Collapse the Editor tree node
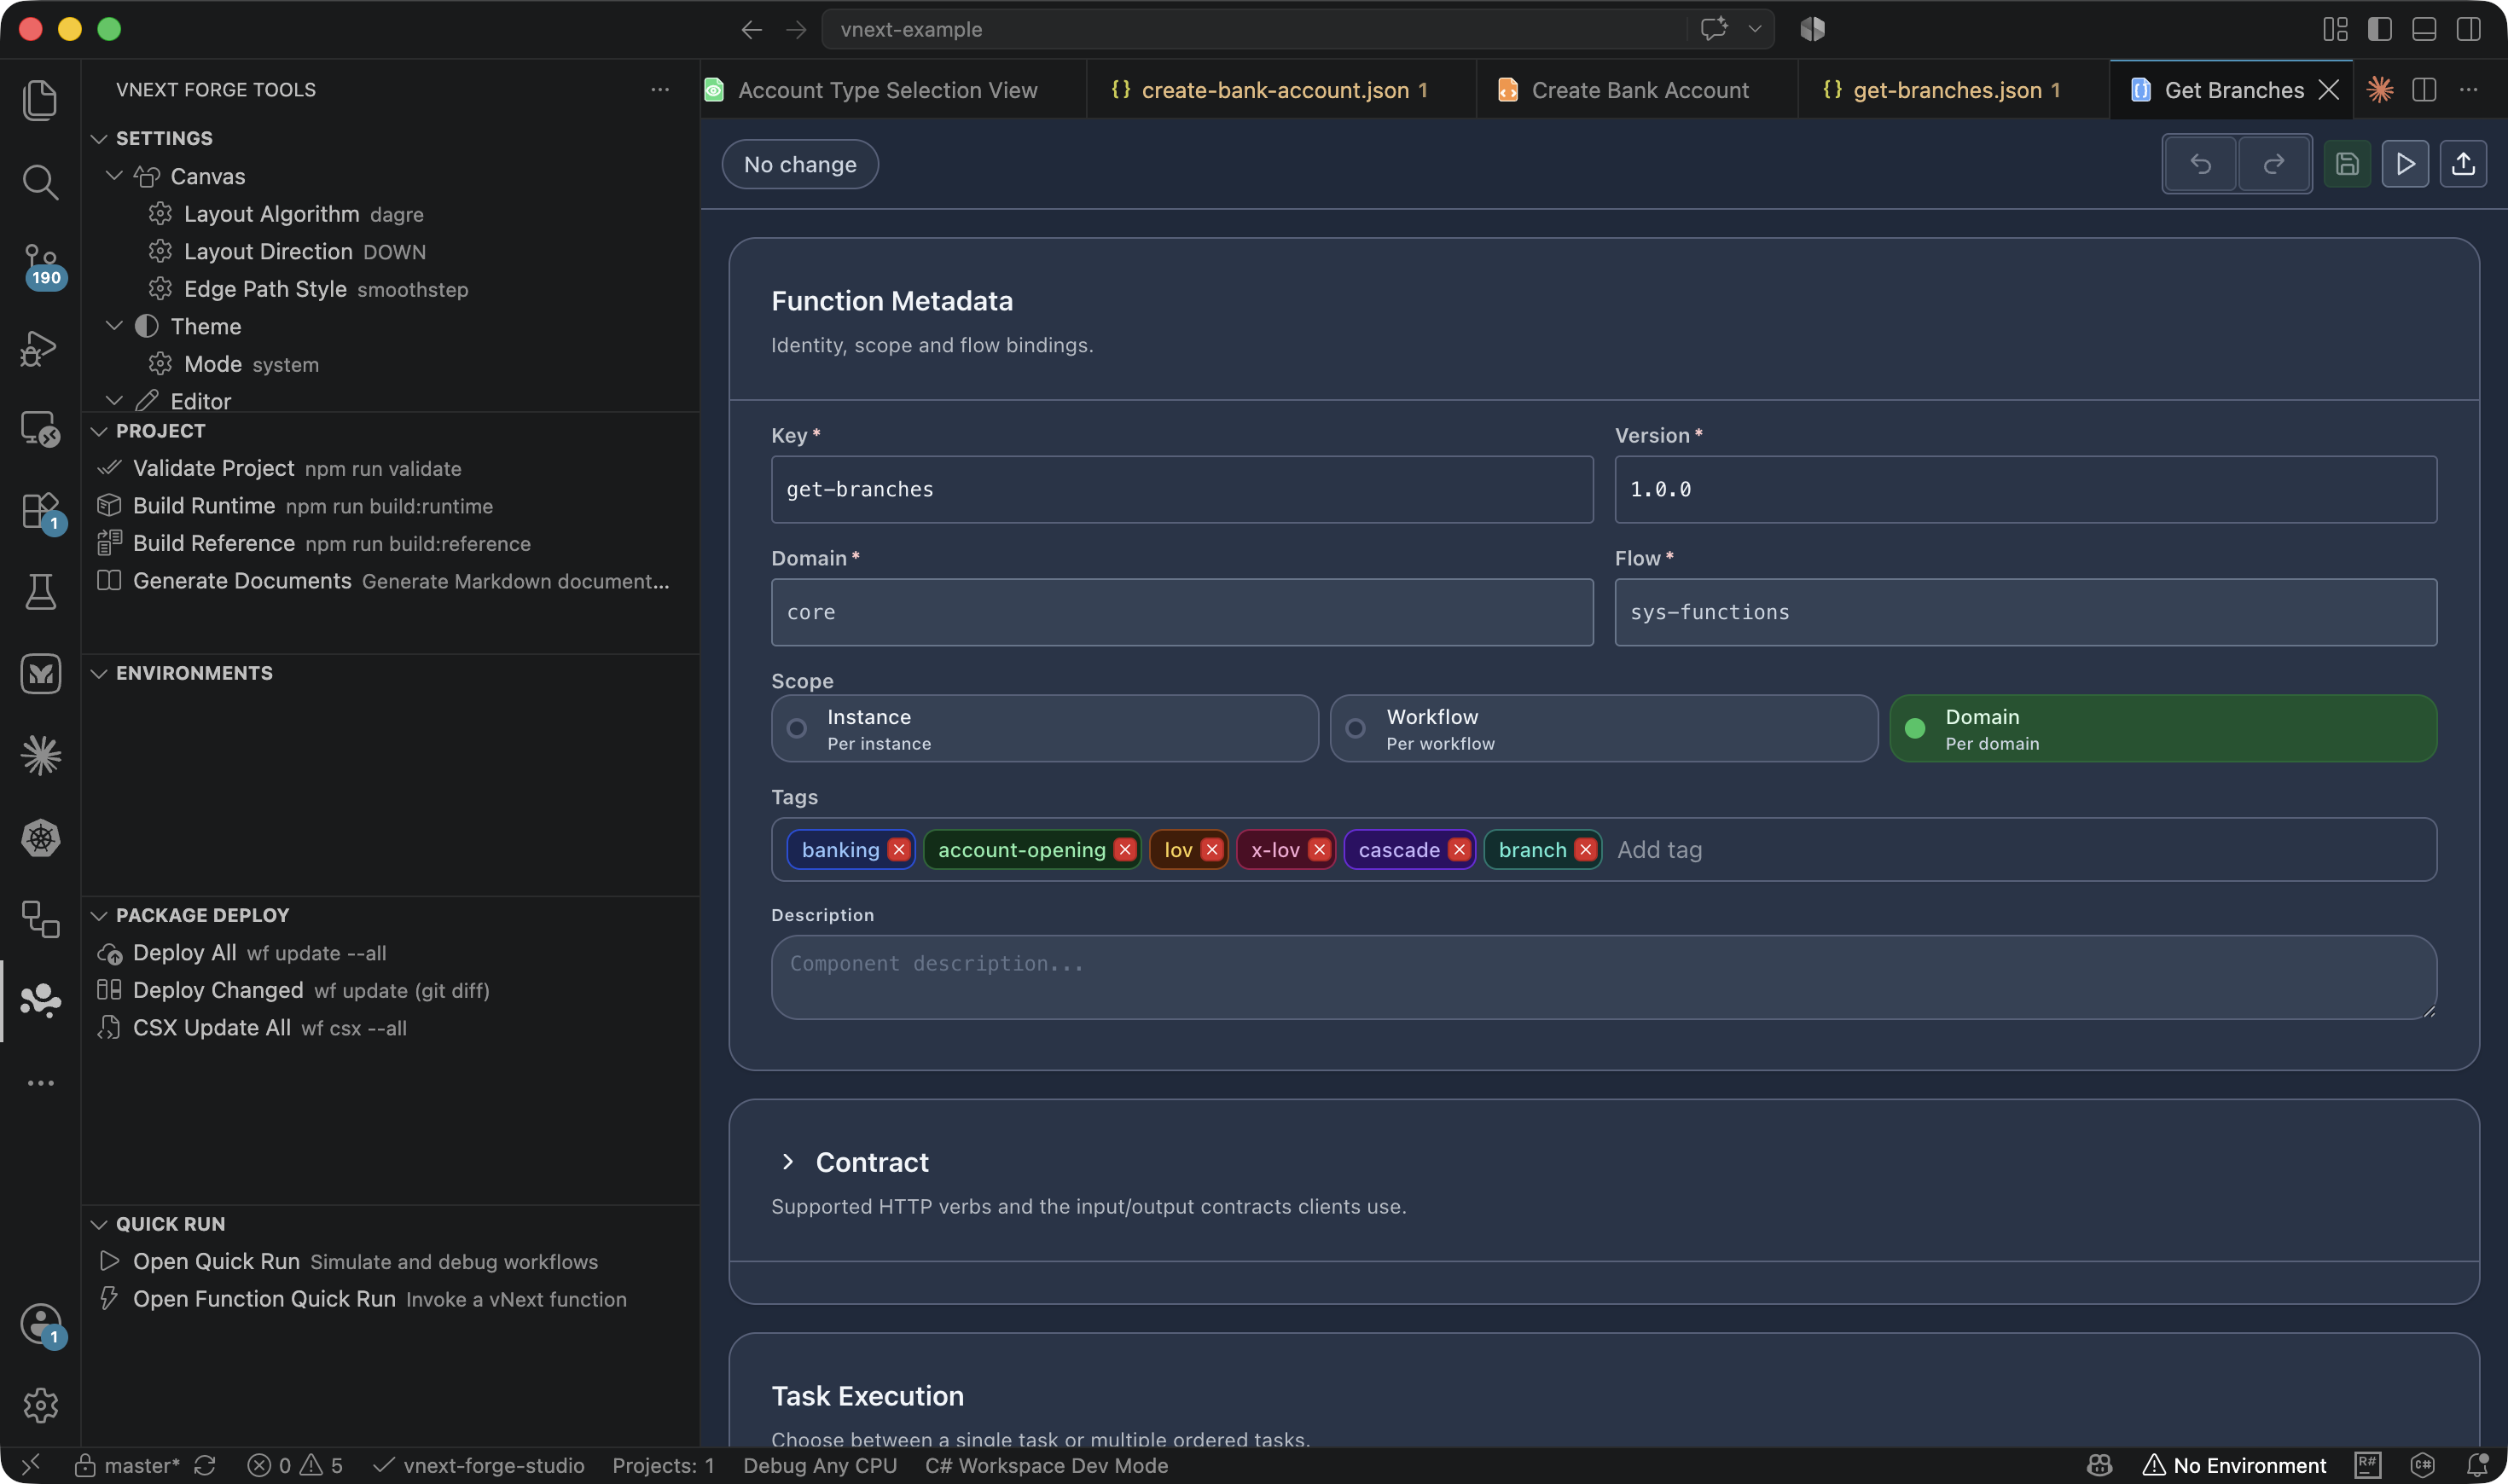The width and height of the screenshot is (2508, 1484). point(114,400)
